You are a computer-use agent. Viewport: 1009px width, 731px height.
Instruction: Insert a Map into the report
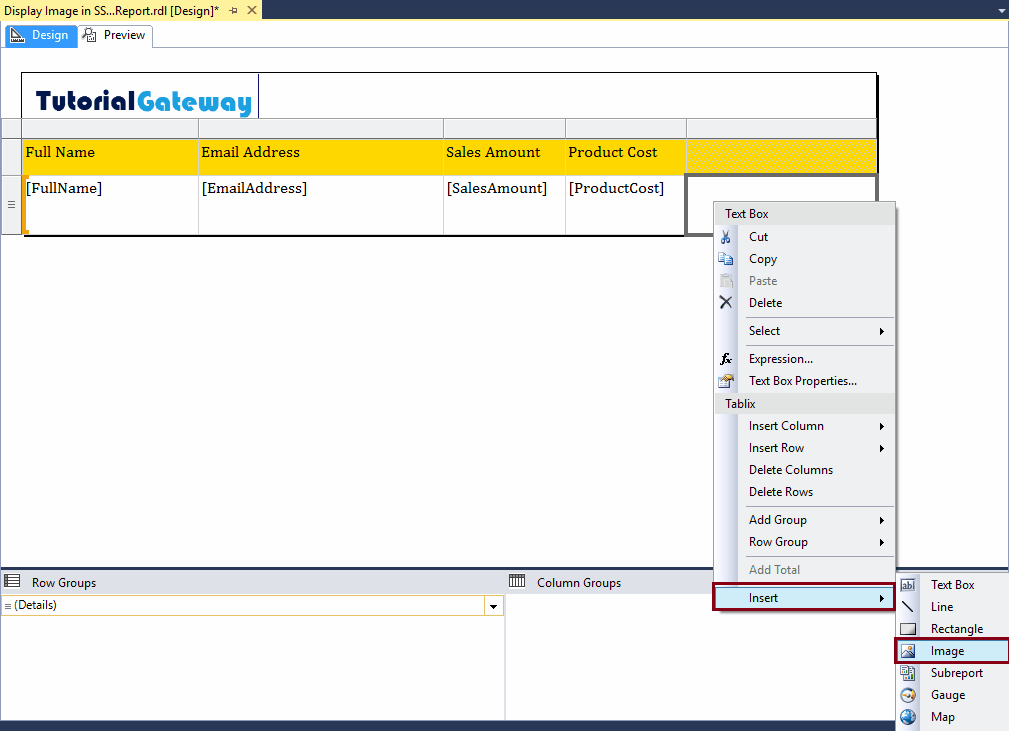[x=941, y=716]
